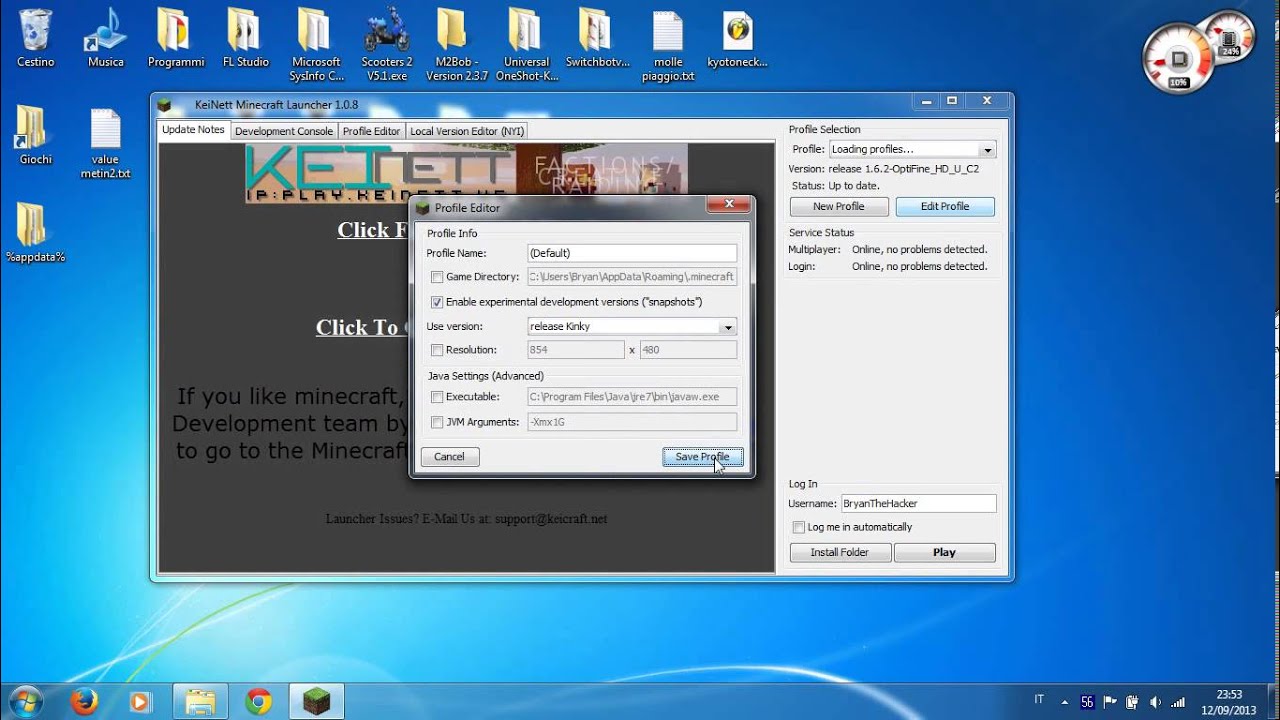Screen dimensions: 1280x720
Task: Select the Scooters 2 V5.1.exe icon
Action: coord(387,44)
